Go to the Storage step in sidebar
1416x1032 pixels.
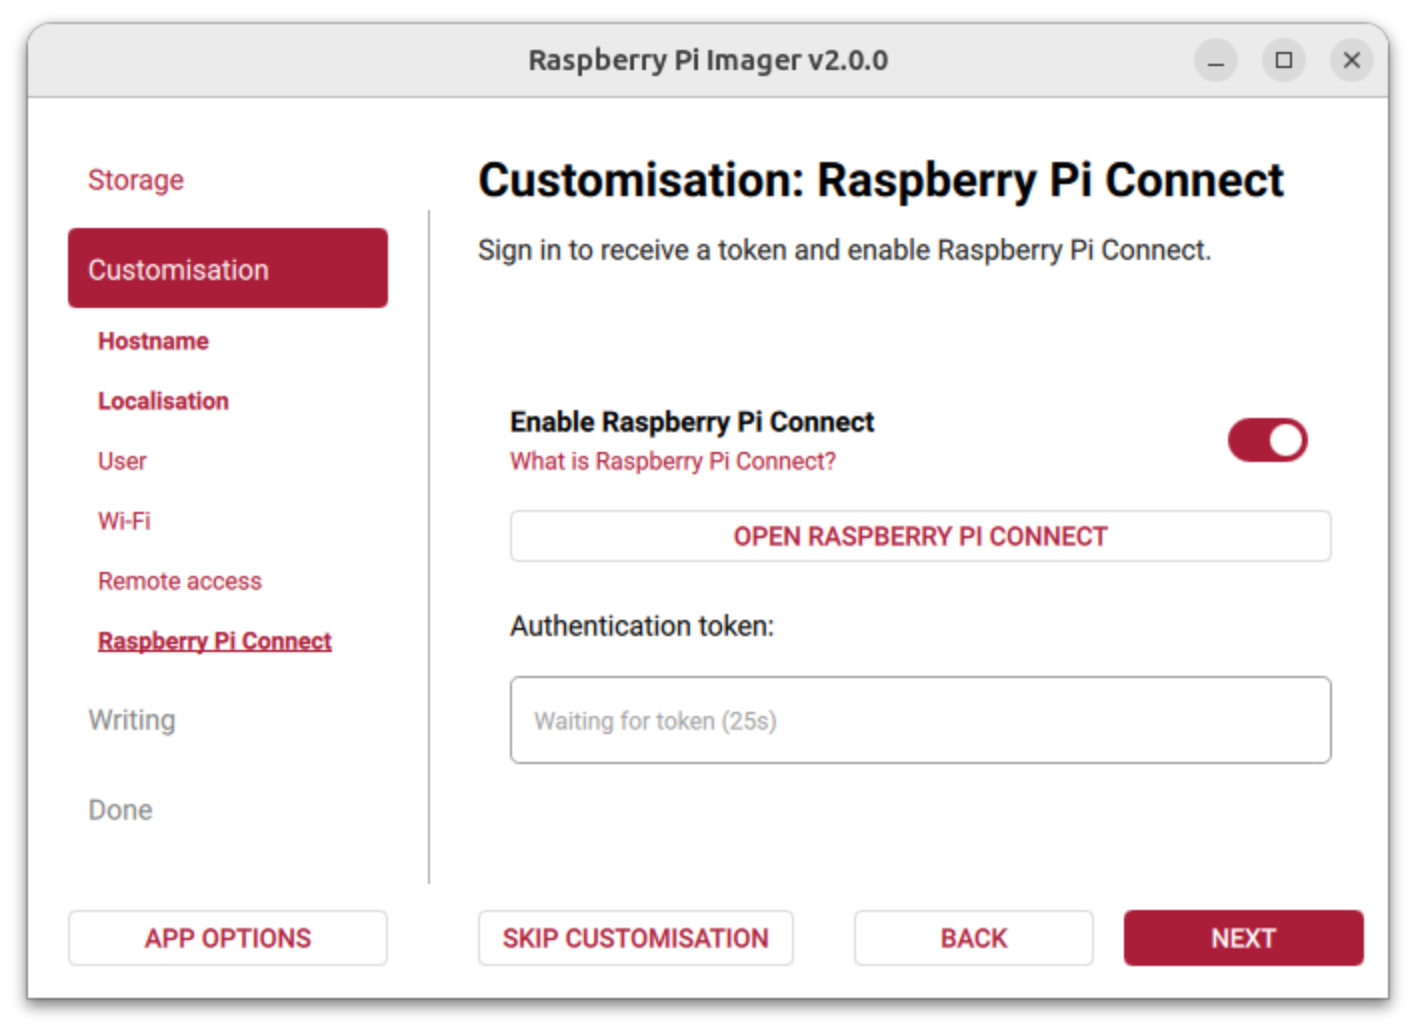tap(136, 180)
